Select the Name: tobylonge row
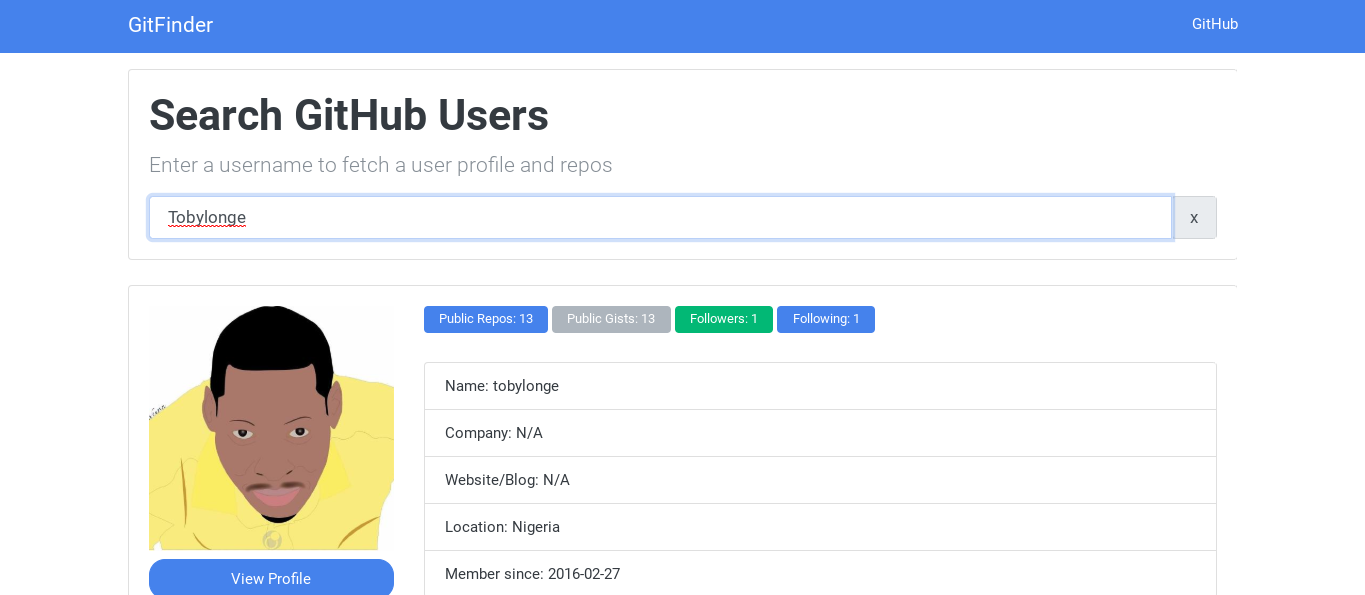1365x595 pixels. coord(820,386)
